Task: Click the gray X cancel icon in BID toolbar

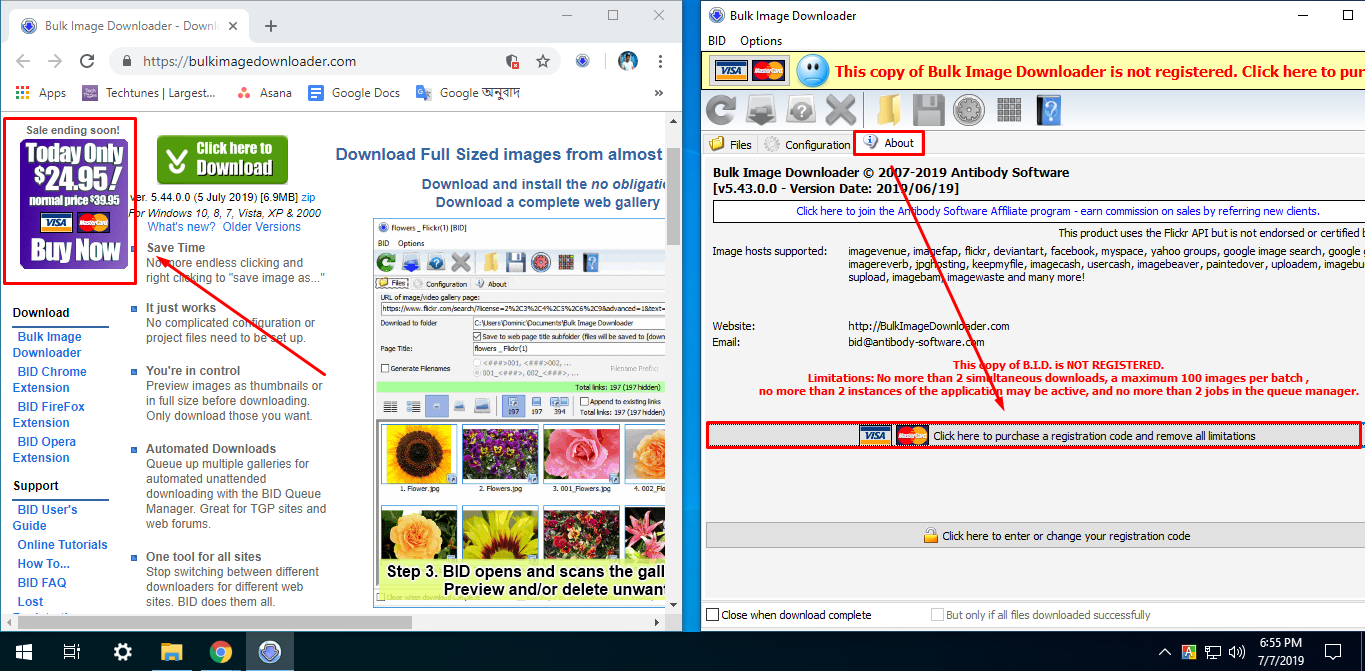Action: point(842,109)
